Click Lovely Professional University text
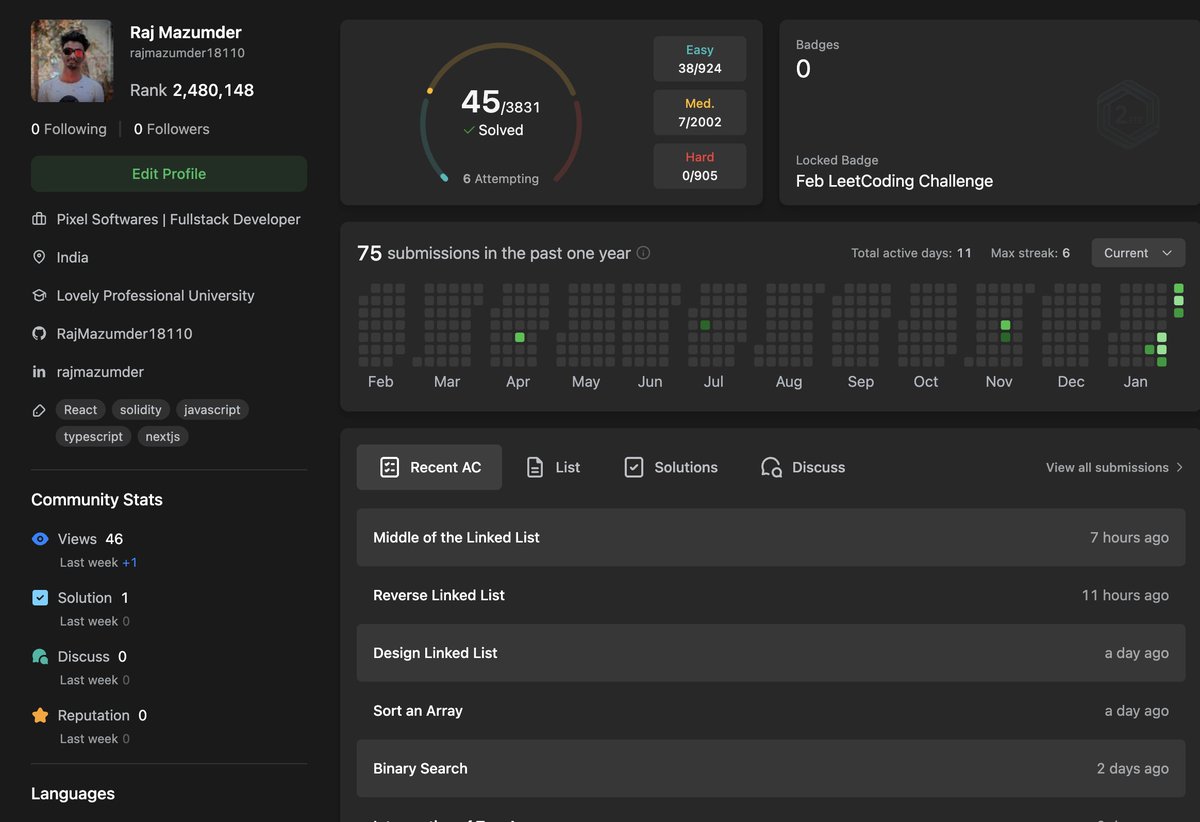The width and height of the screenshot is (1200, 822). coord(155,295)
